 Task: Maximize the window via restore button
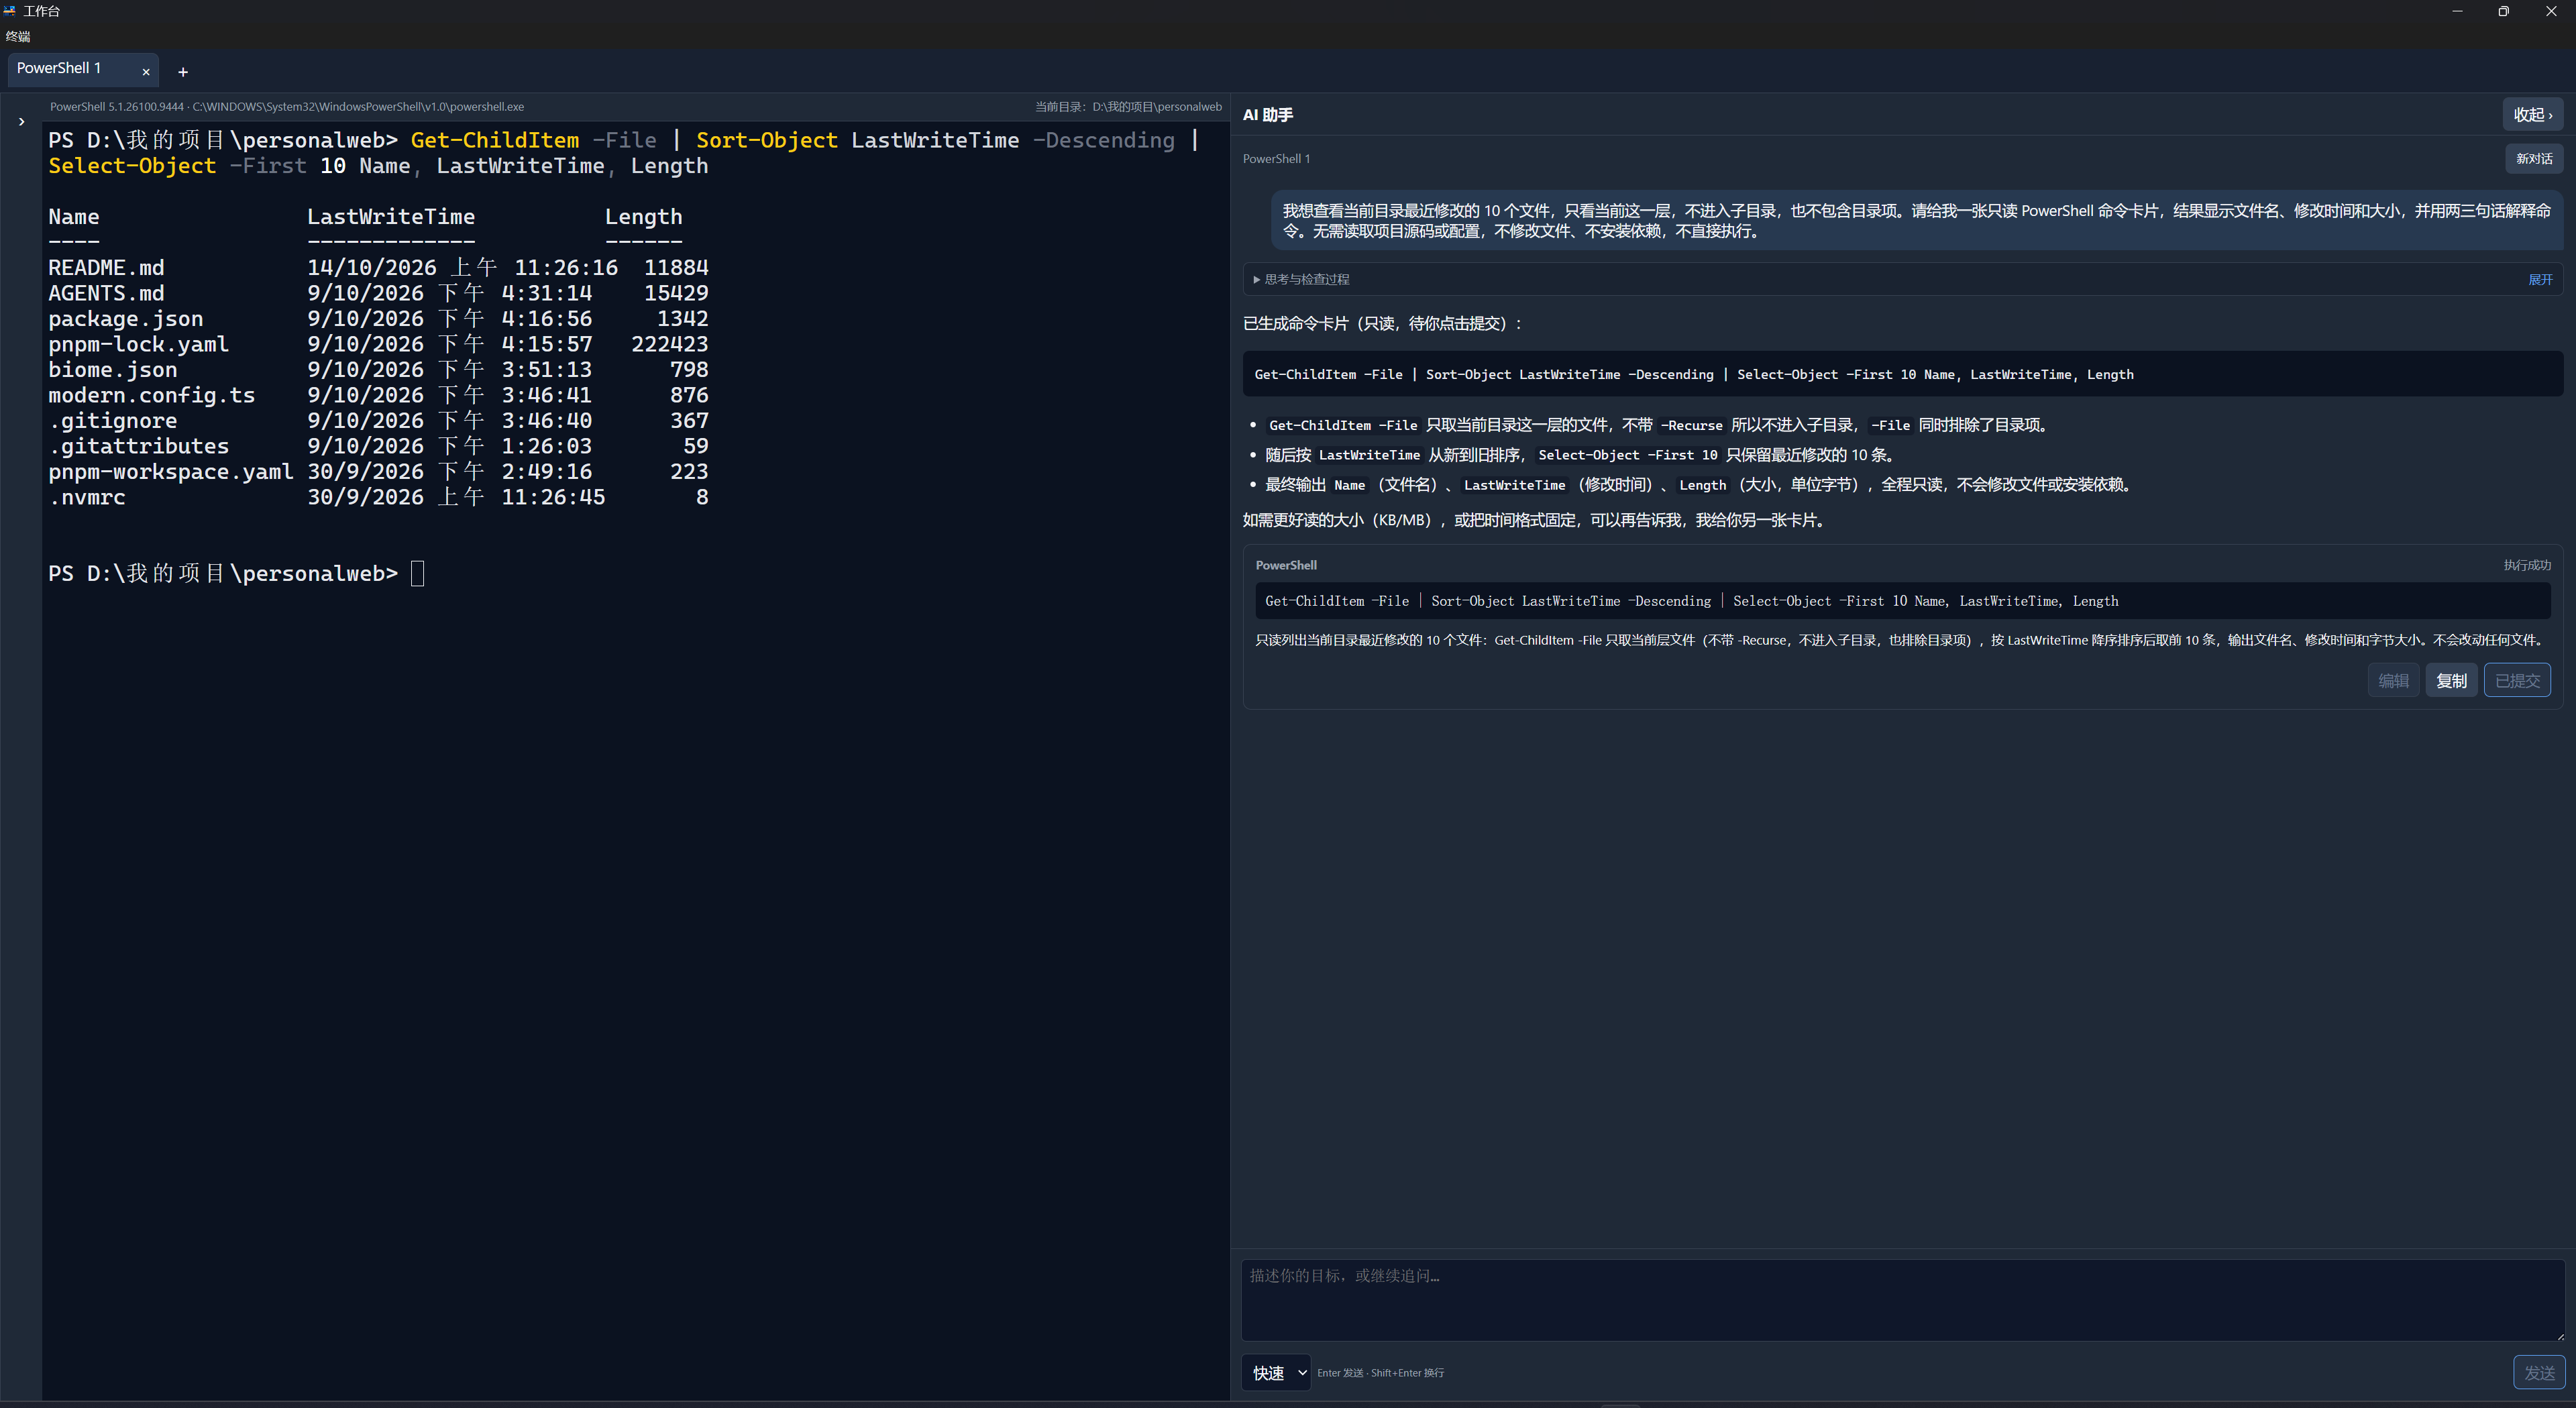click(x=2503, y=12)
